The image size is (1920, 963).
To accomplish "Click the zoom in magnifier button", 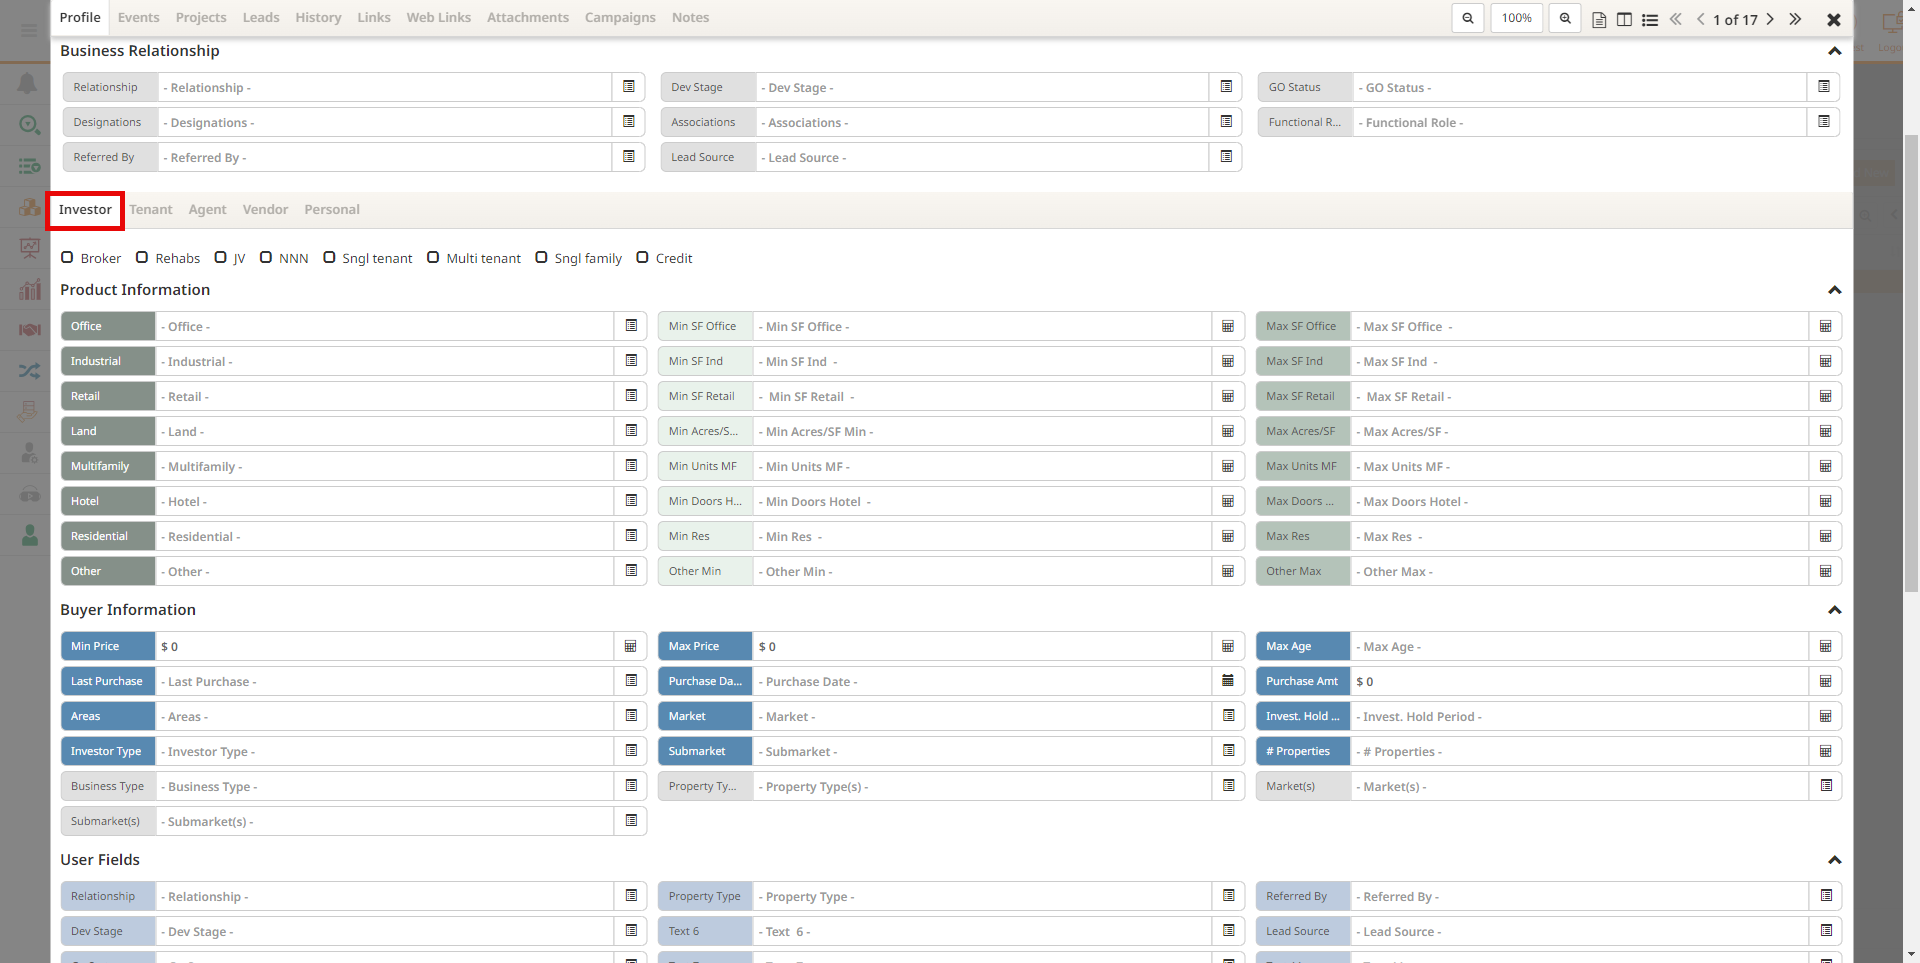I will pyautogui.click(x=1565, y=18).
